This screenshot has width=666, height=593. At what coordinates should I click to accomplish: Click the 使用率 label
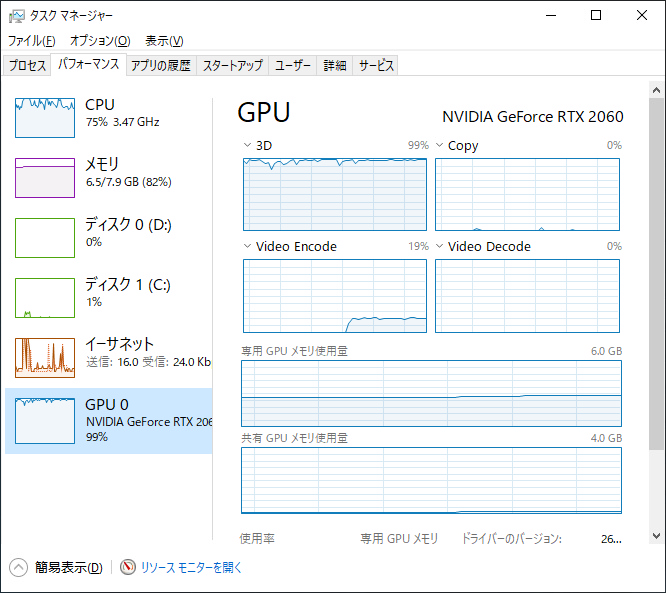[x=257, y=539]
